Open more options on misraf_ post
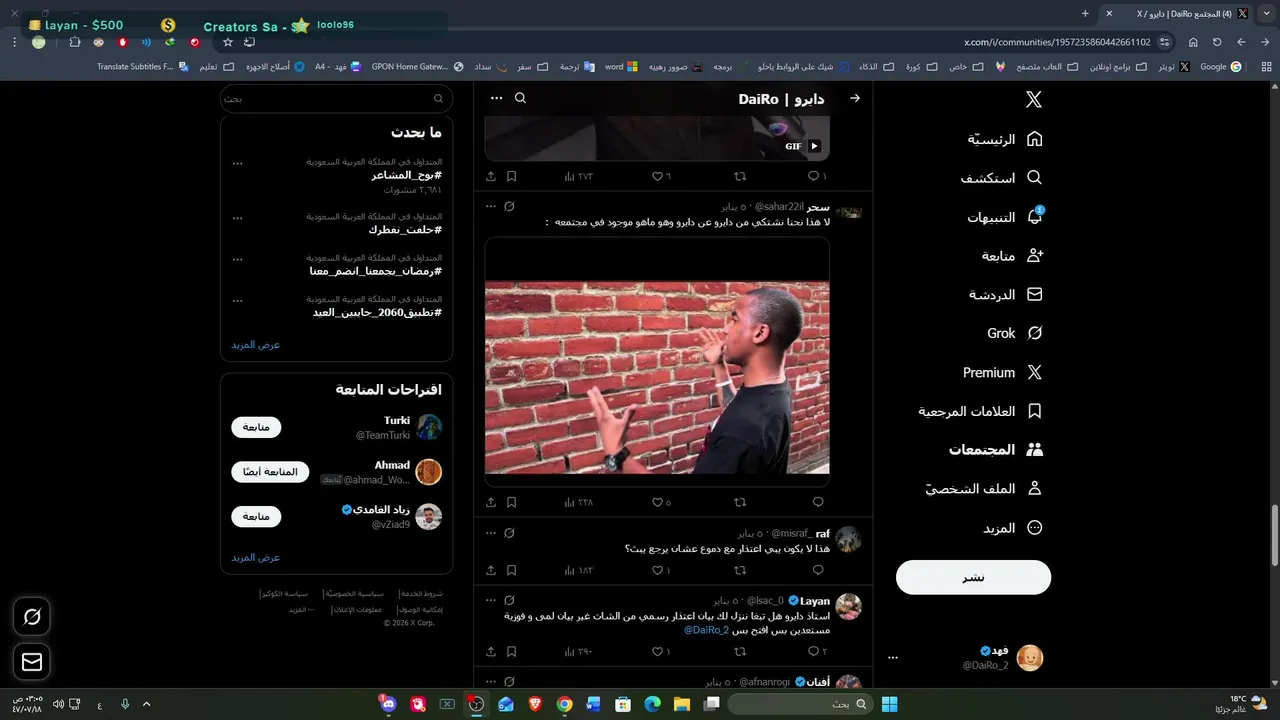 tap(491, 533)
